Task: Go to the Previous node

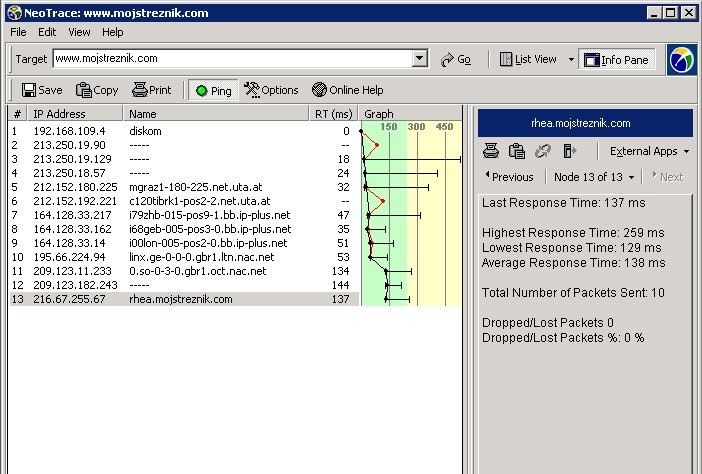Action: (x=509, y=177)
